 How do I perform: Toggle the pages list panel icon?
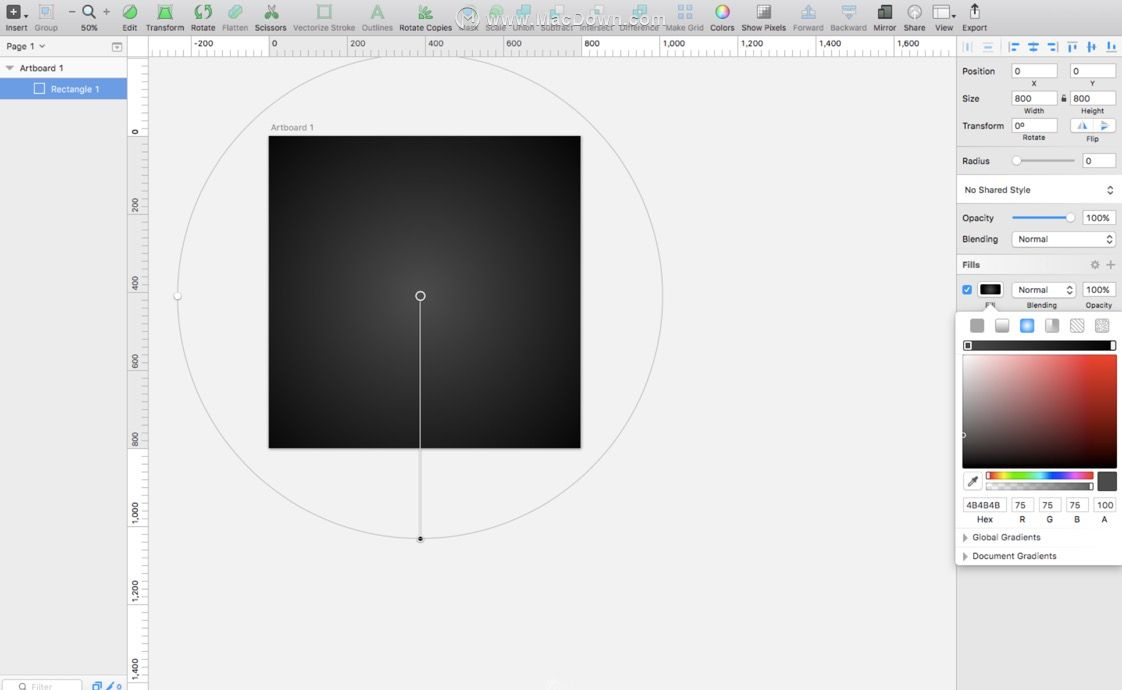coord(117,47)
